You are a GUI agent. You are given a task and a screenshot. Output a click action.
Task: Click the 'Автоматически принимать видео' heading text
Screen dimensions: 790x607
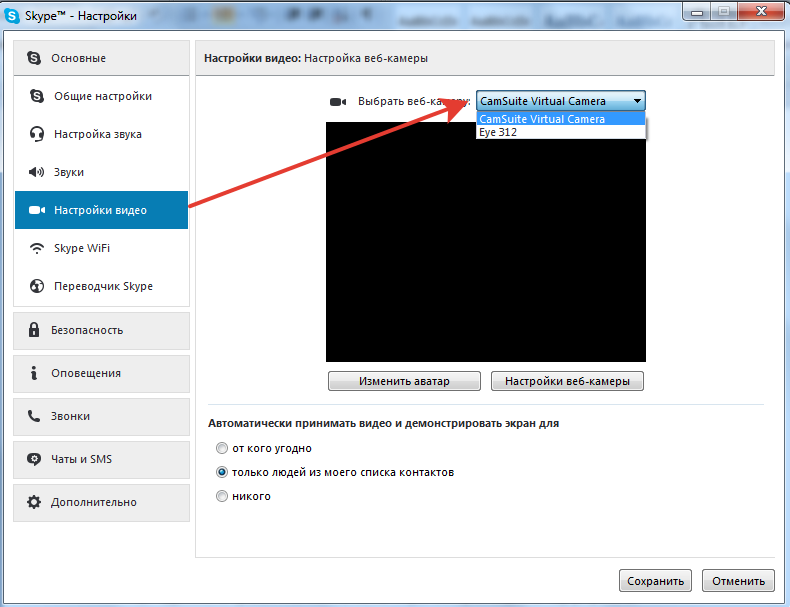pyautogui.click(x=383, y=423)
